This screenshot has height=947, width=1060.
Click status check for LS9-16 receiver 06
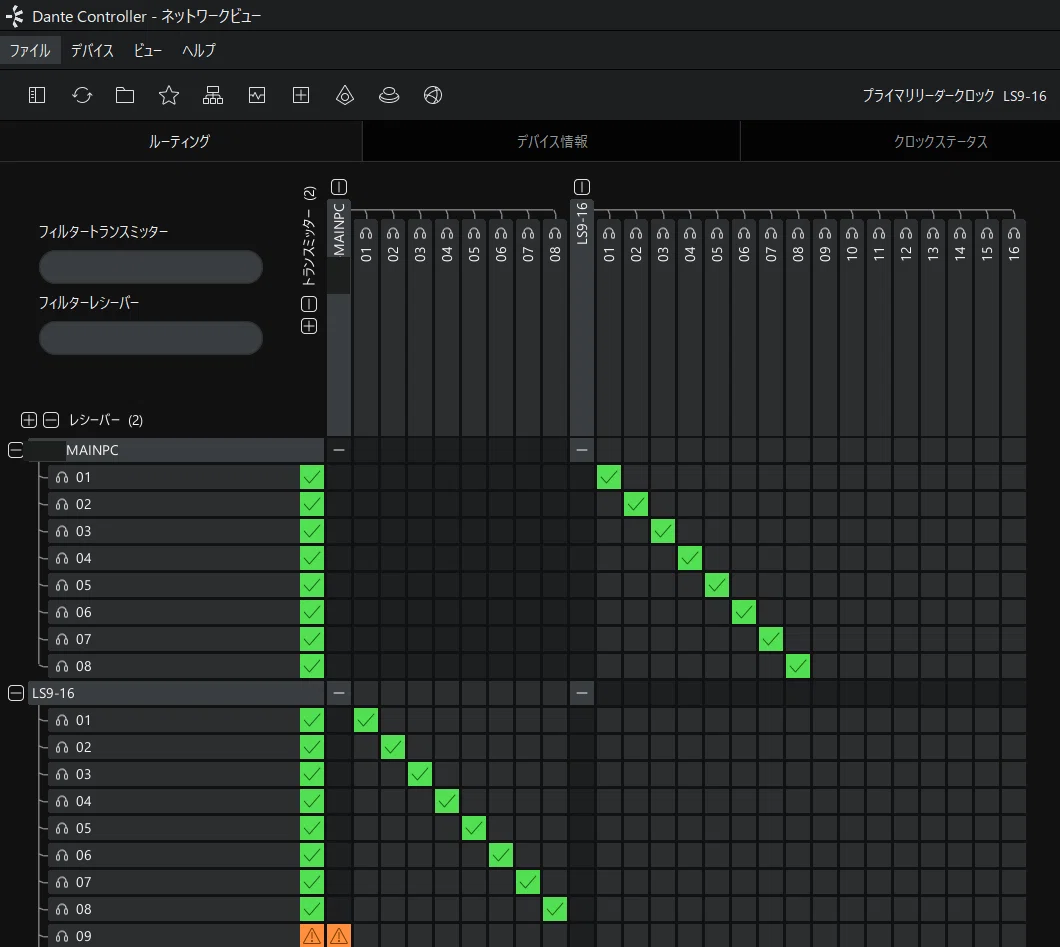pyautogui.click(x=312, y=856)
